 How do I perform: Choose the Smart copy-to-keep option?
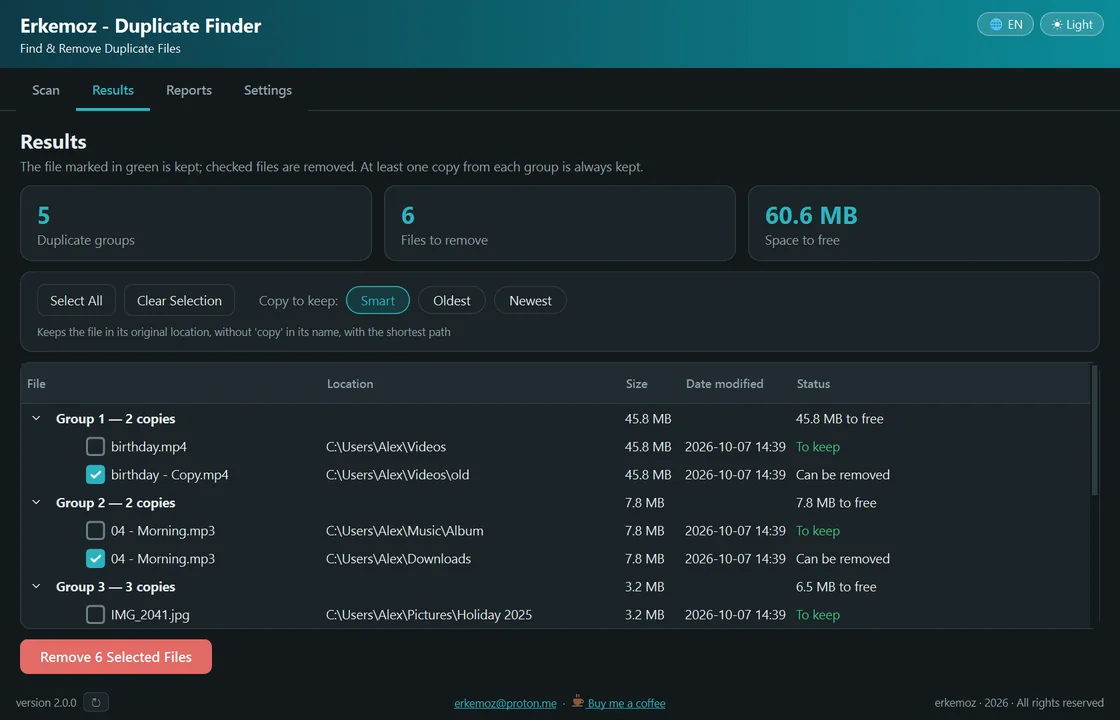378,301
